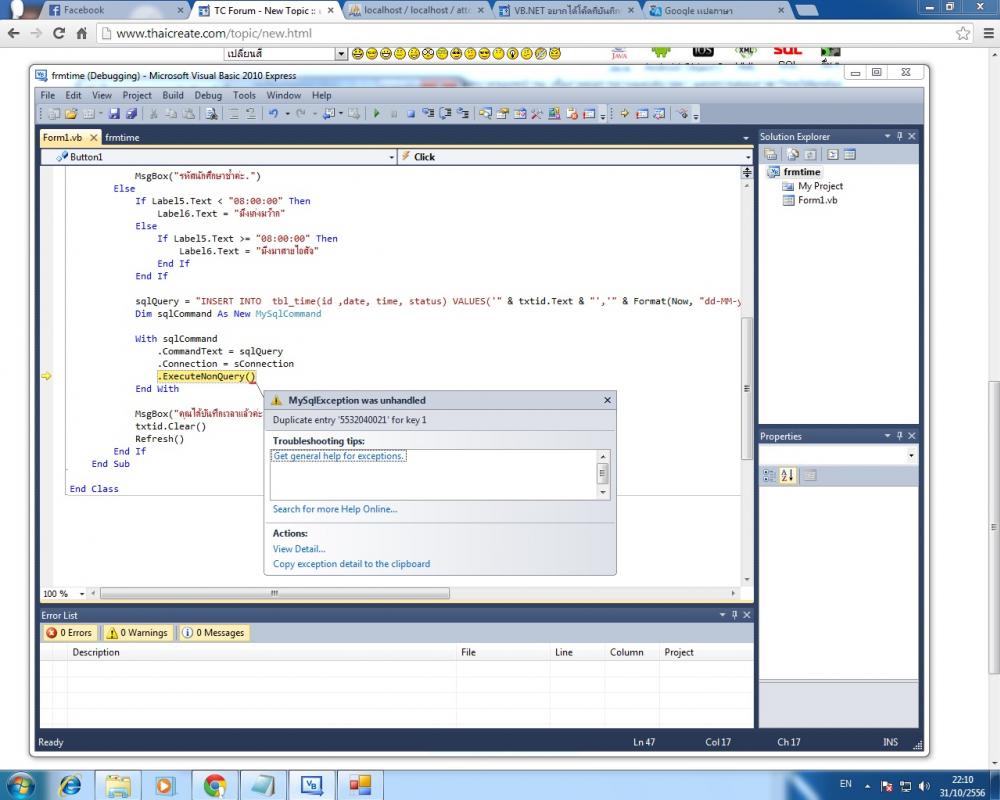Expand the Button1 object dropdown
The width and height of the screenshot is (1000, 800).
click(391, 157)
